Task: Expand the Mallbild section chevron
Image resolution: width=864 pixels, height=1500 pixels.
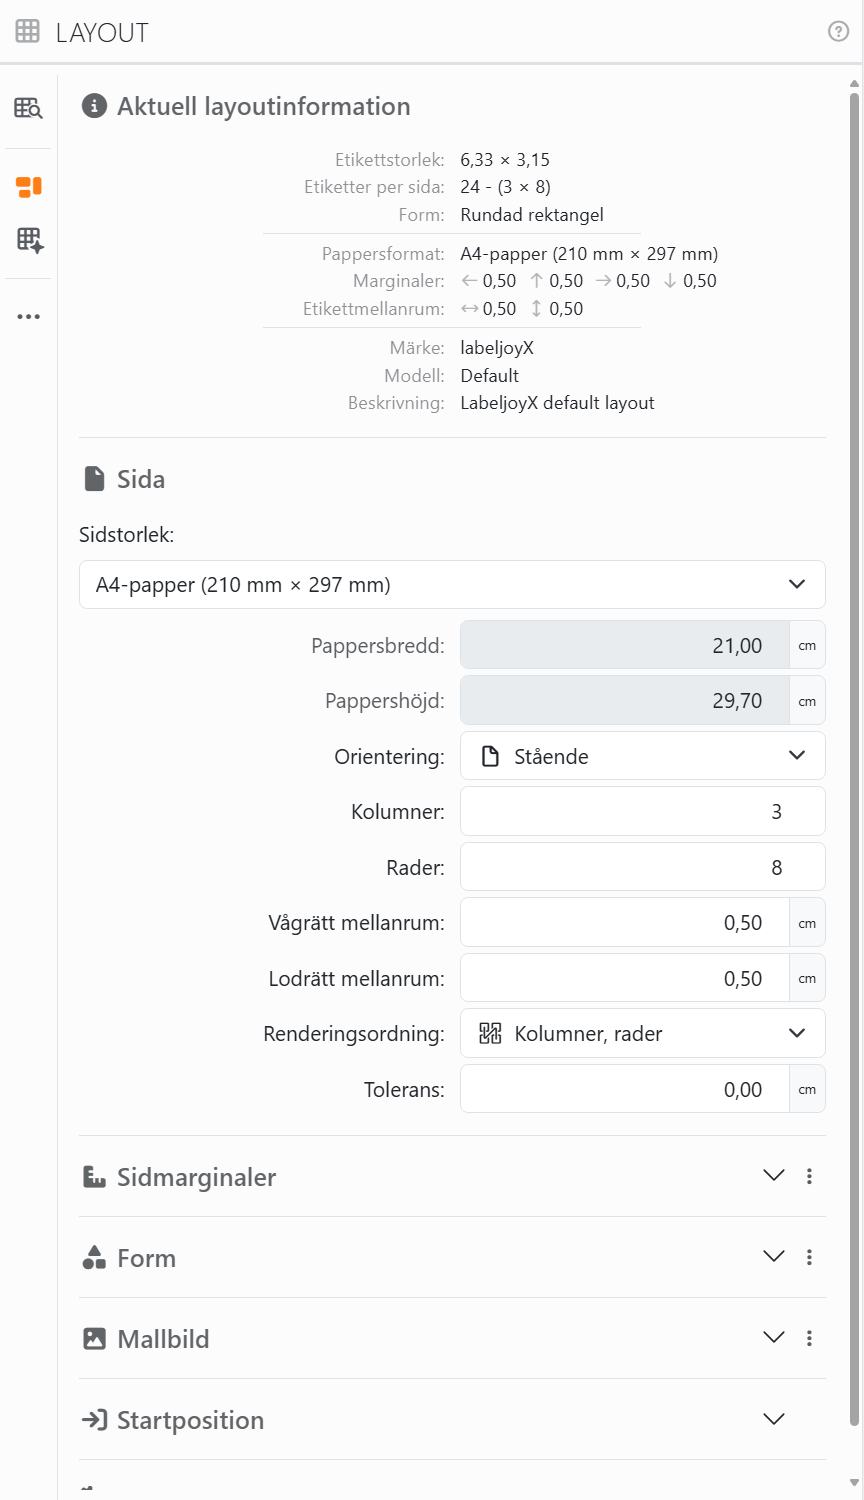Action: click(774, 1338)
